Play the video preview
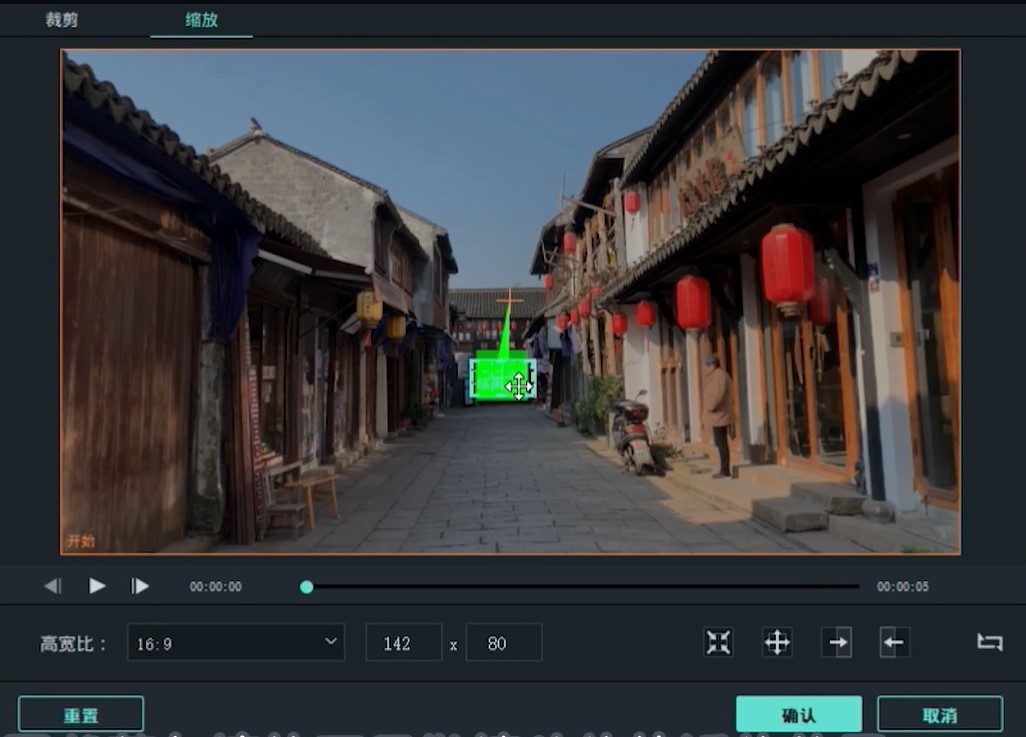 click(96, 585)
